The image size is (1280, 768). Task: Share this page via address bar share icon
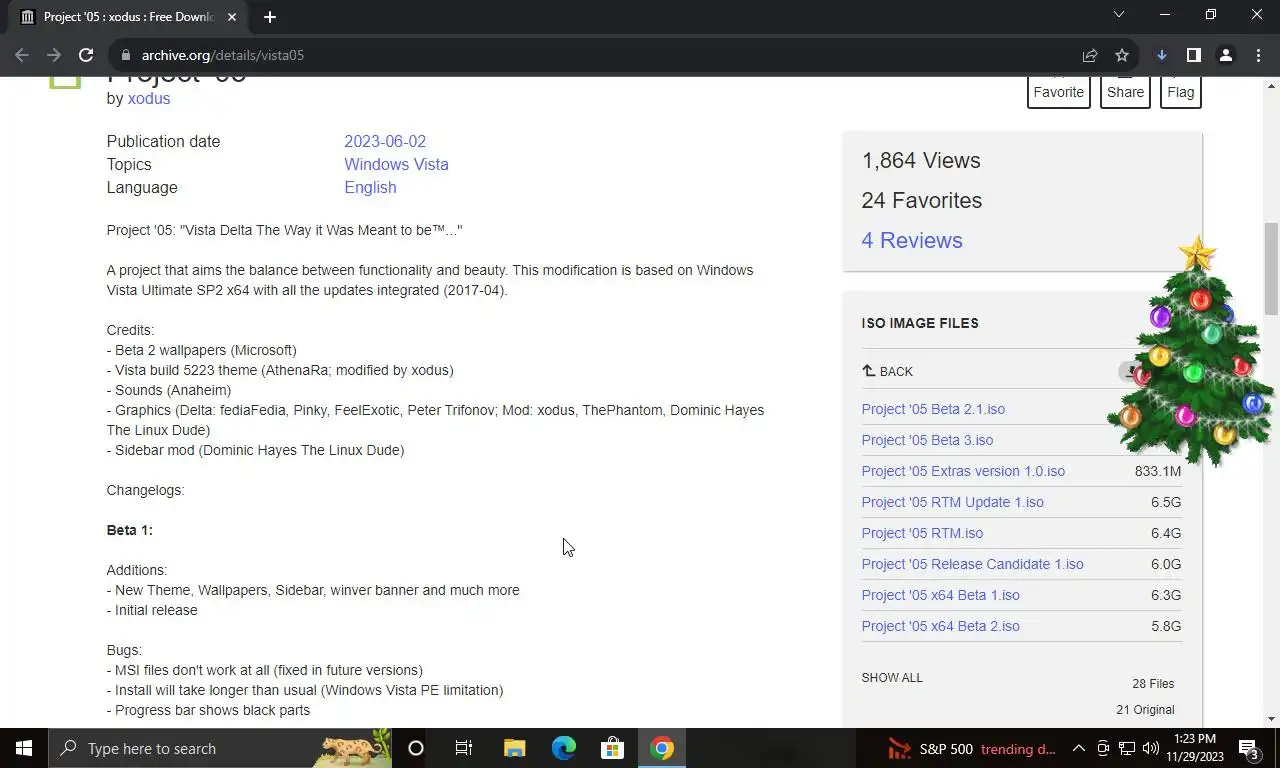[1090, 55]
